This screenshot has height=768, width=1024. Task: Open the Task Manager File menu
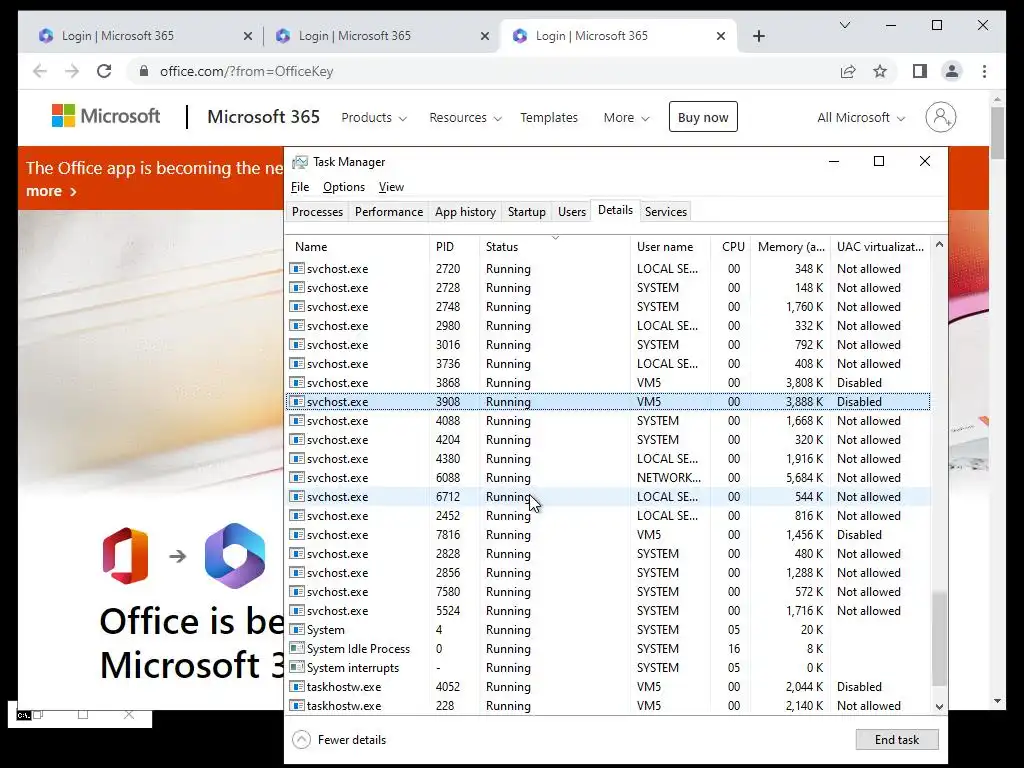tap(300, 187)
